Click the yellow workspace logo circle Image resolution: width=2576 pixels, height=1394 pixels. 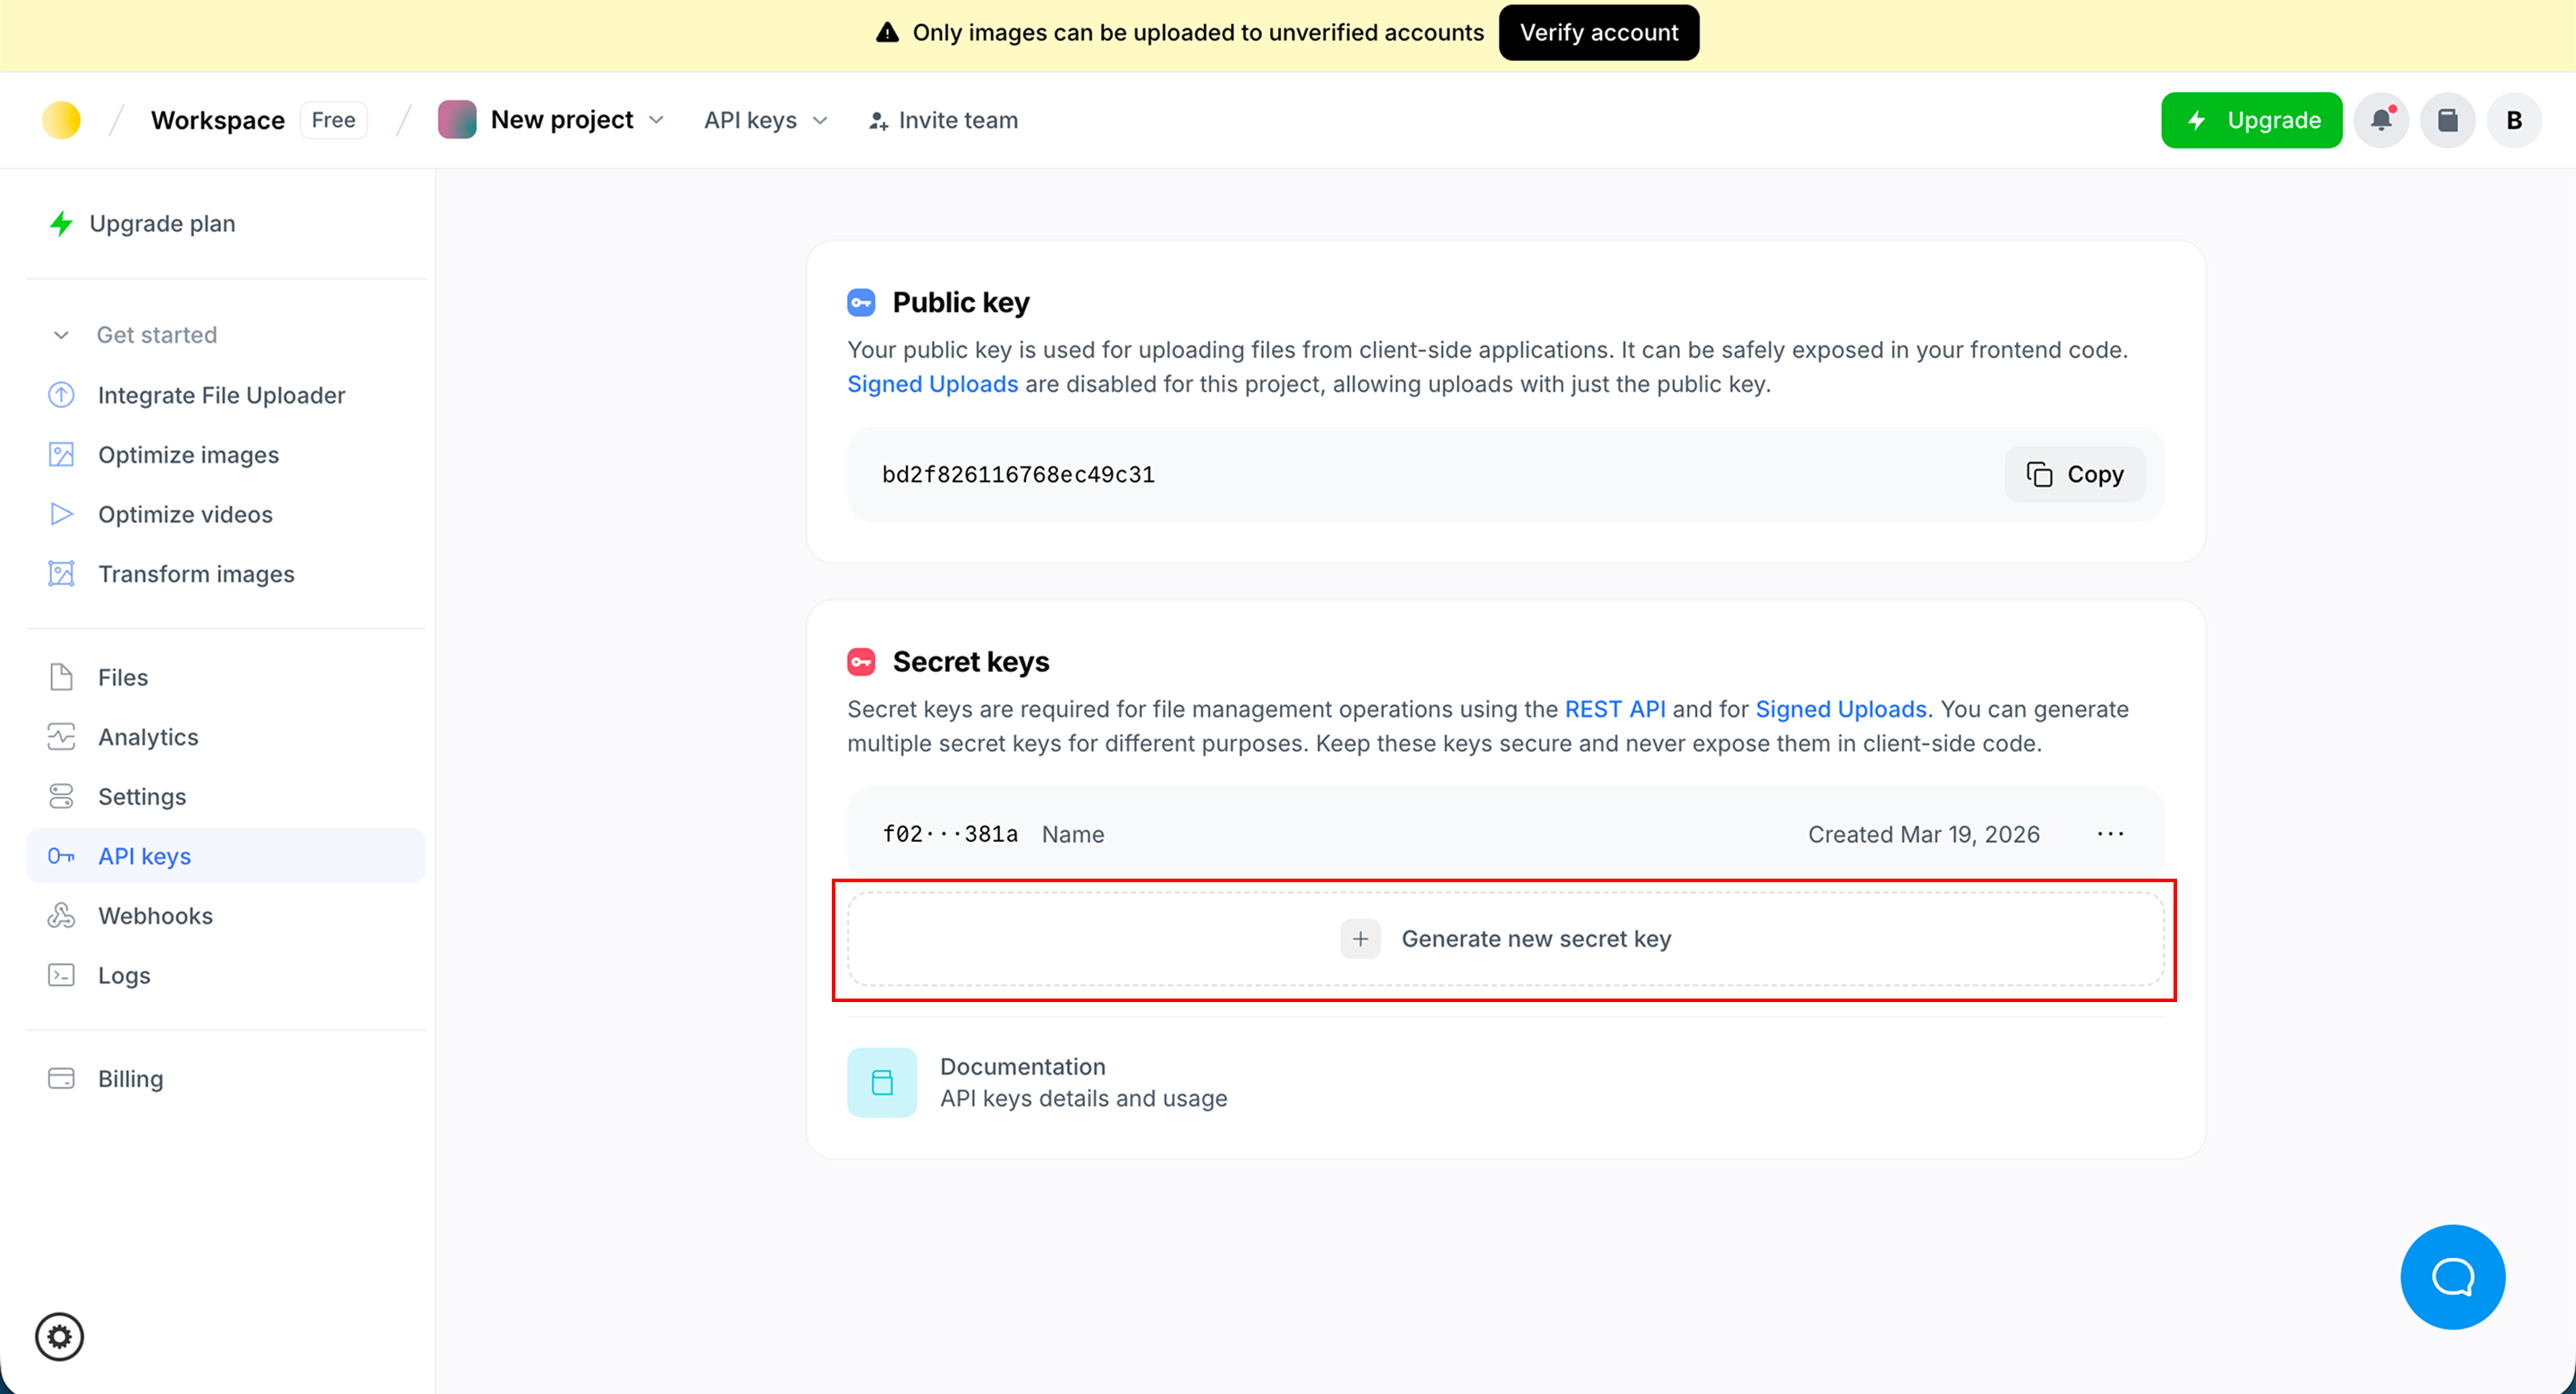coord(61,120)
